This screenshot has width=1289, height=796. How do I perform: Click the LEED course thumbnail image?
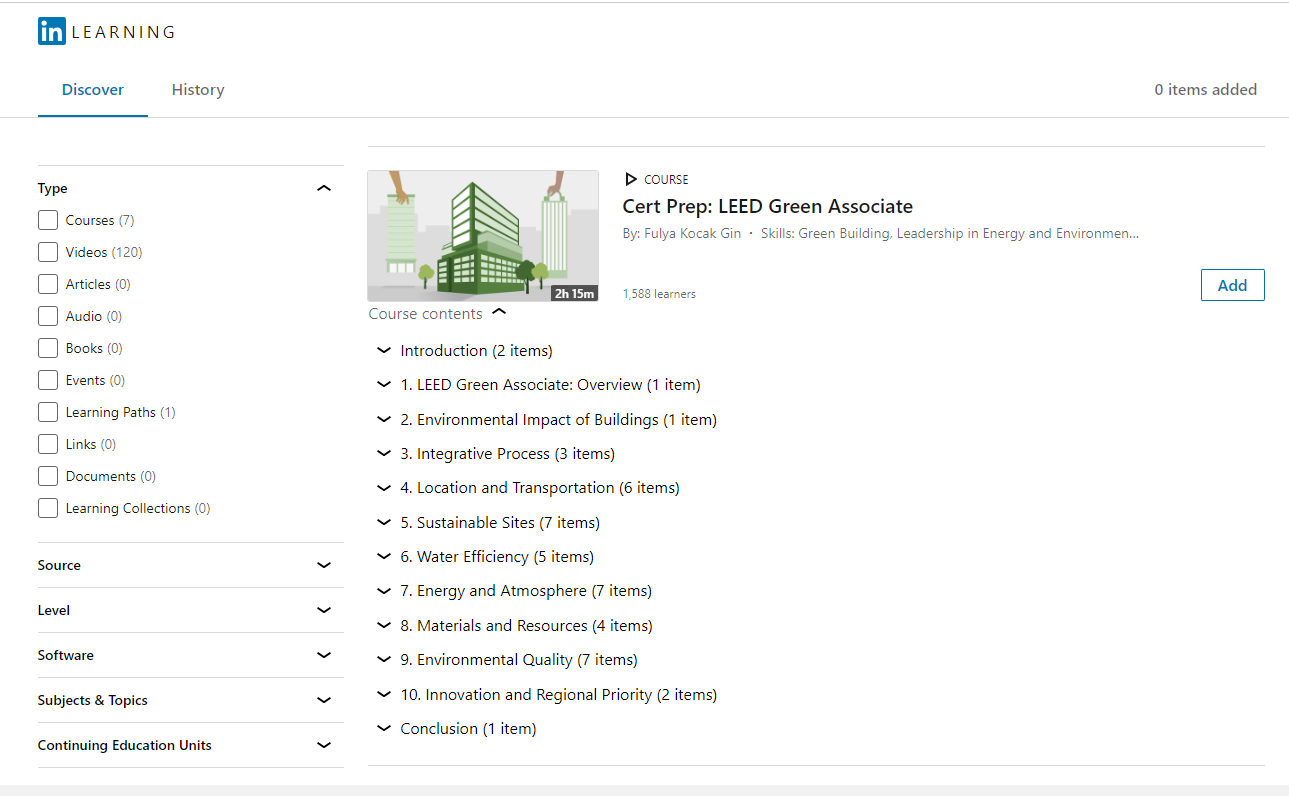click(482, 235)
